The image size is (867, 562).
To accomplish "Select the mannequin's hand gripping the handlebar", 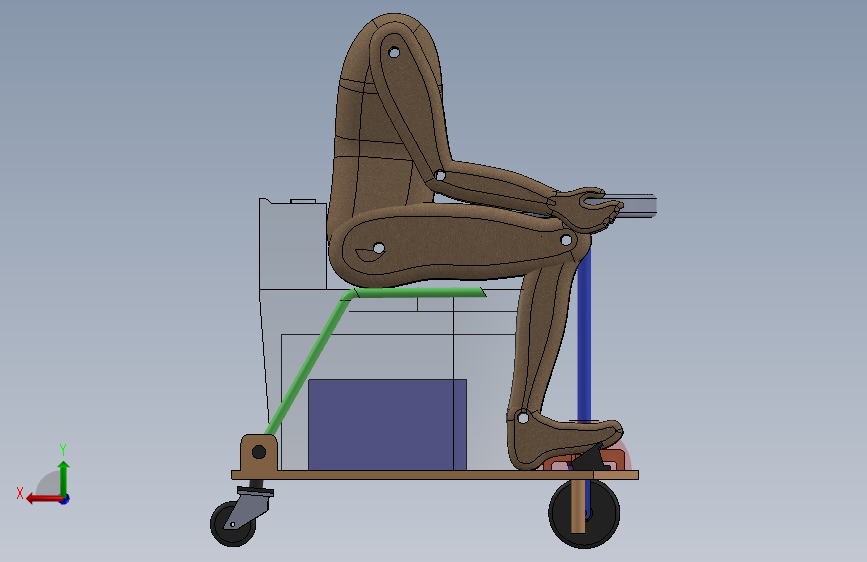I will pyautogui.click(x=586, y=210).
